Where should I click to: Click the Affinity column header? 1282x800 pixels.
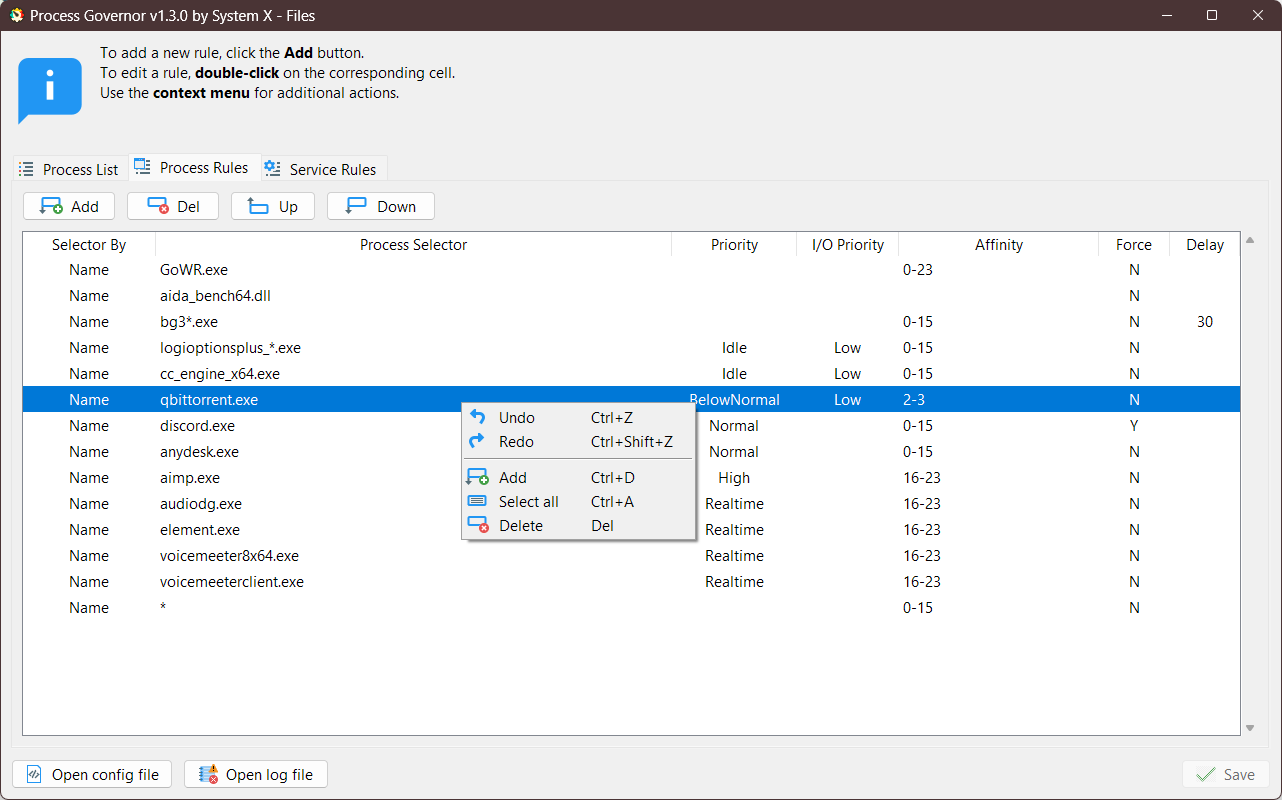(998, 245)
